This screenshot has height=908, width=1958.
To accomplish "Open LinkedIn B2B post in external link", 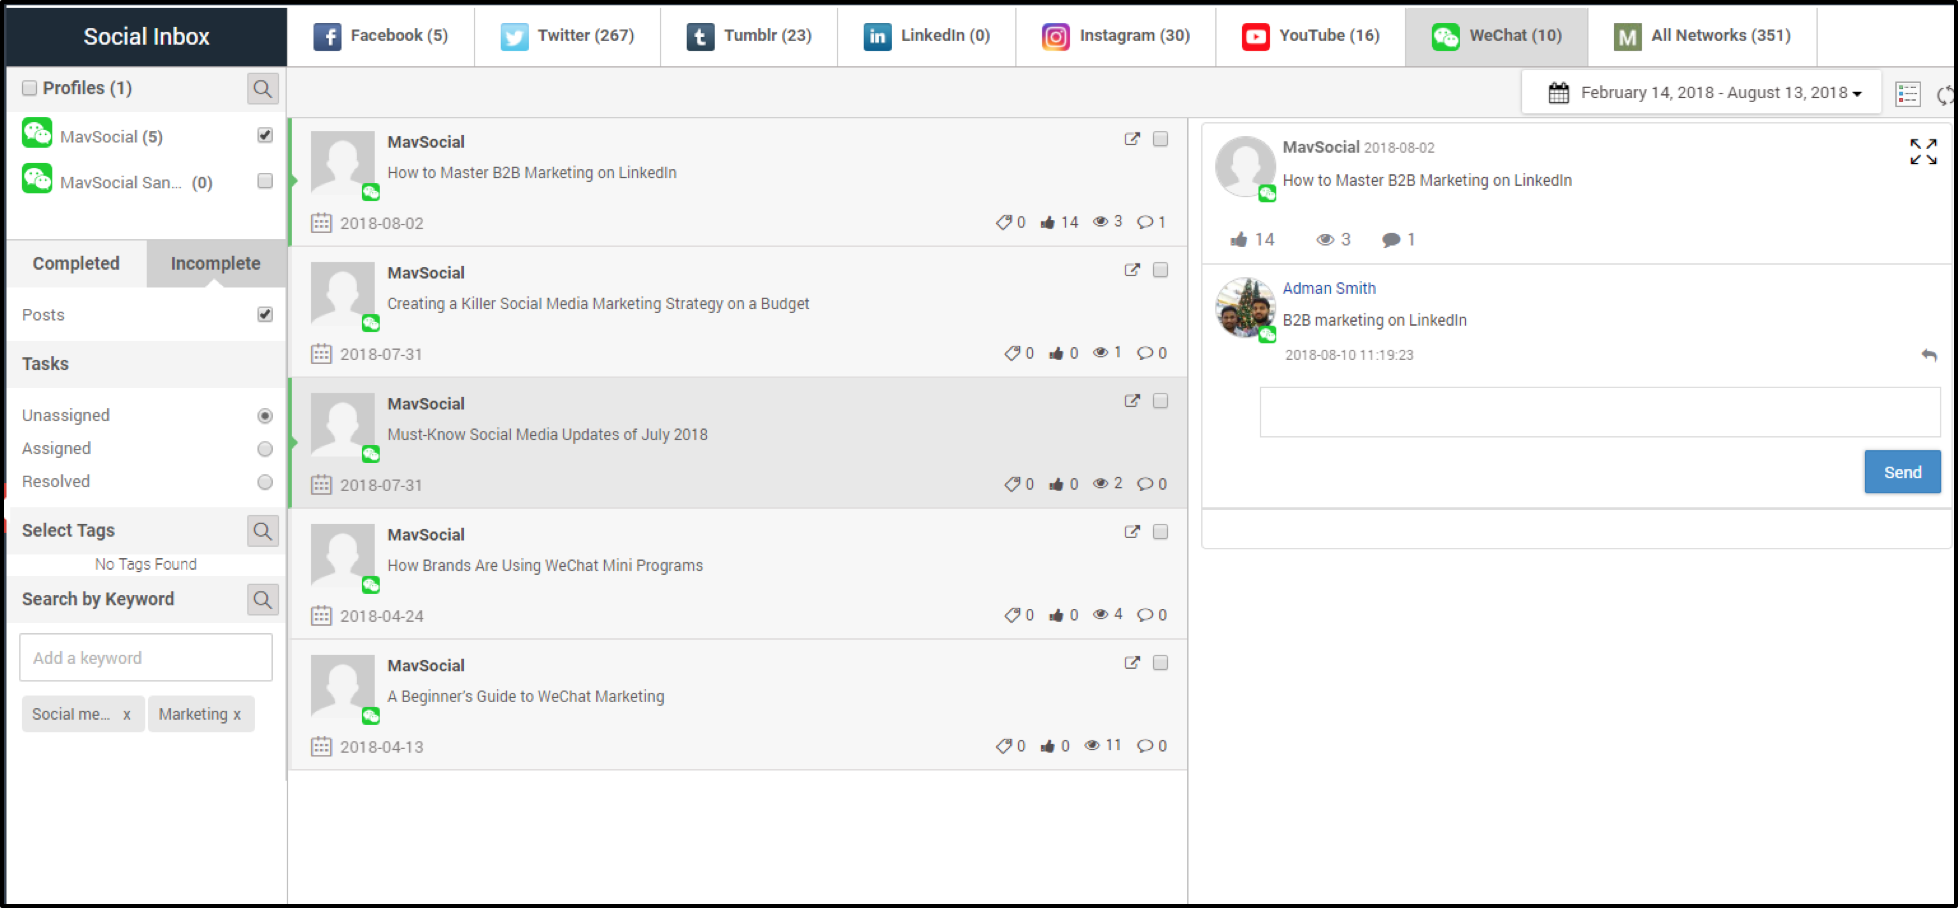I will [x=1131, y=139].
